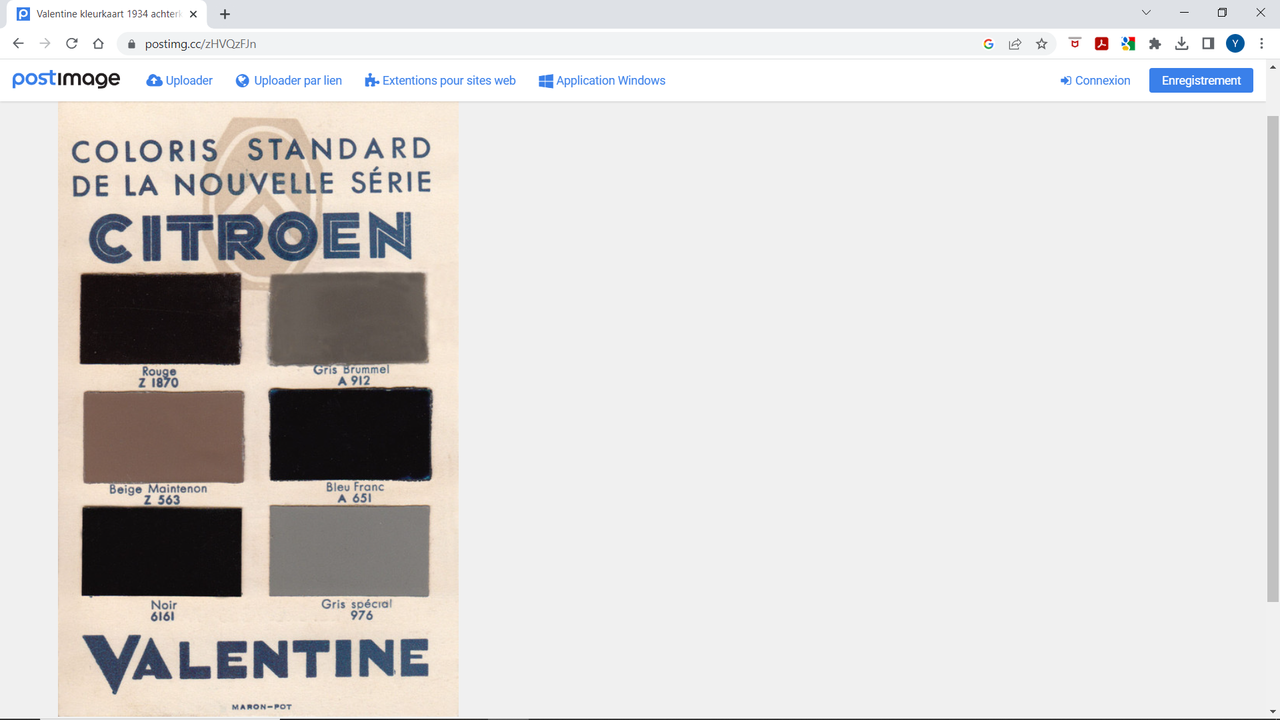The image size is (1280, 720).
Task: Expand the tab search chevron
Action: pyautogui.click(x=1146, y=13)
